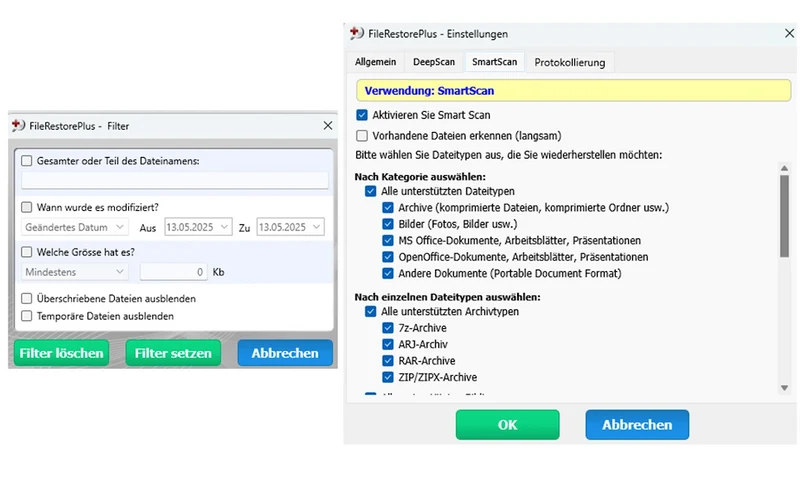Image resolution: width=800 pixels, height=479 pixels.
Task: Confirm settings with the OK button
Action: [x=507, y=424]
